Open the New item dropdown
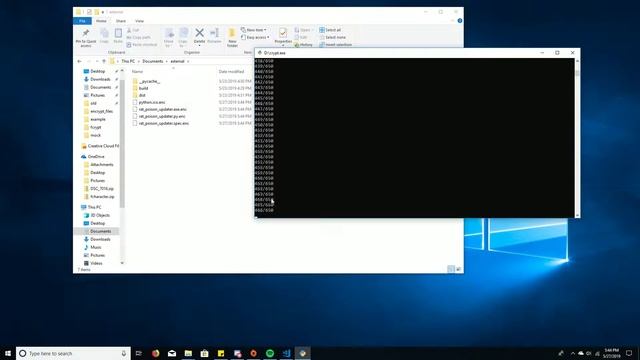The width and height of the screenshot is (640, 360). (253, 30)
